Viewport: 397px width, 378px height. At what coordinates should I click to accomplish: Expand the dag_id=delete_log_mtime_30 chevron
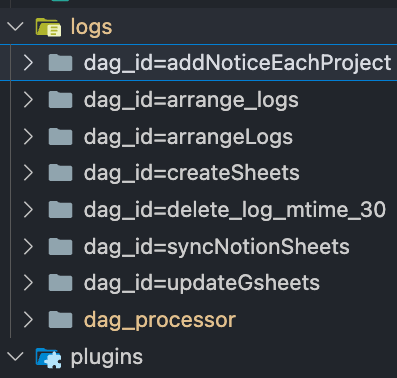tap(28, 210)
